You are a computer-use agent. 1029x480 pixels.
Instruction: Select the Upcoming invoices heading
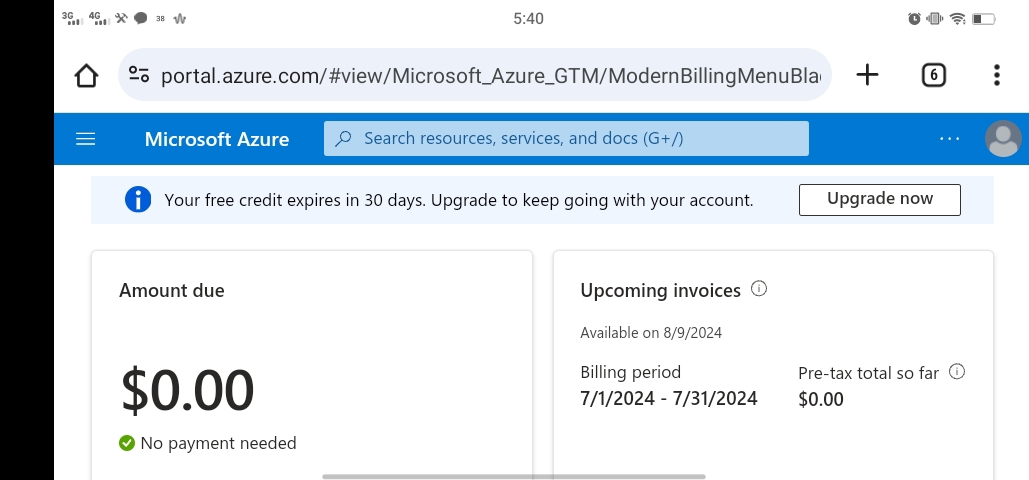(x=660, y=291)
